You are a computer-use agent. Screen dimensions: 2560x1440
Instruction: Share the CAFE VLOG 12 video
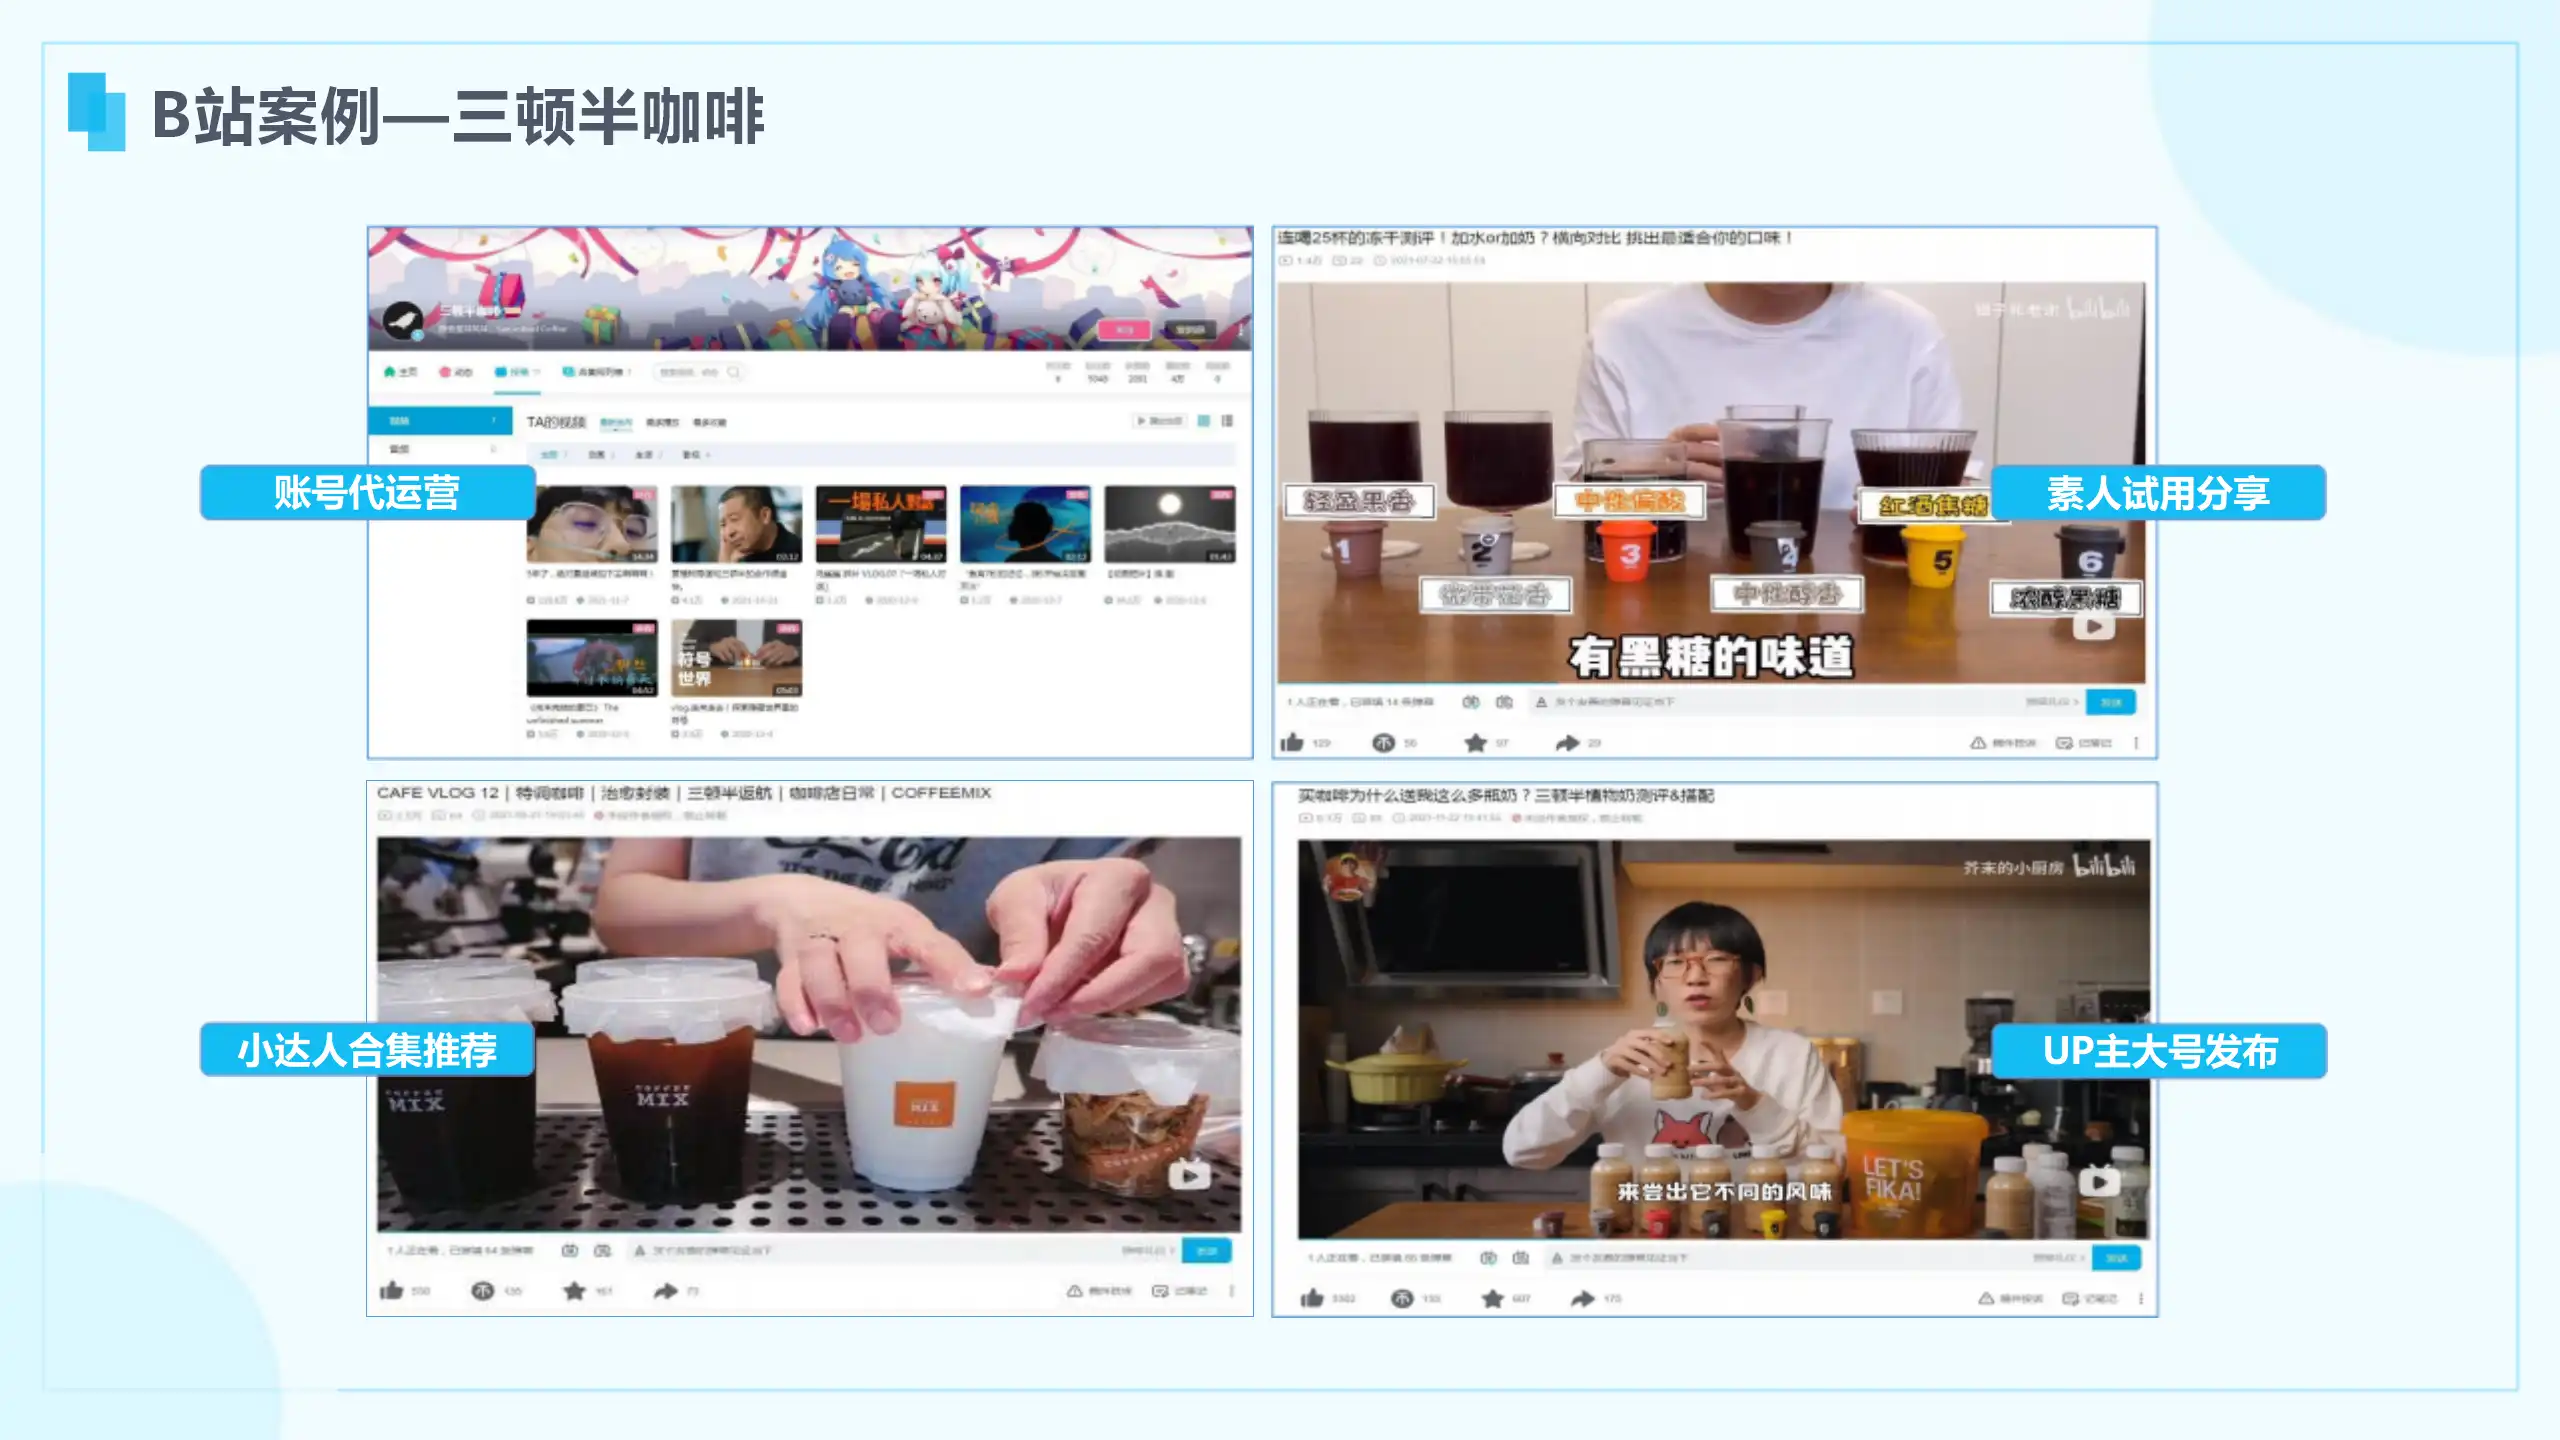pos(666,1290)
